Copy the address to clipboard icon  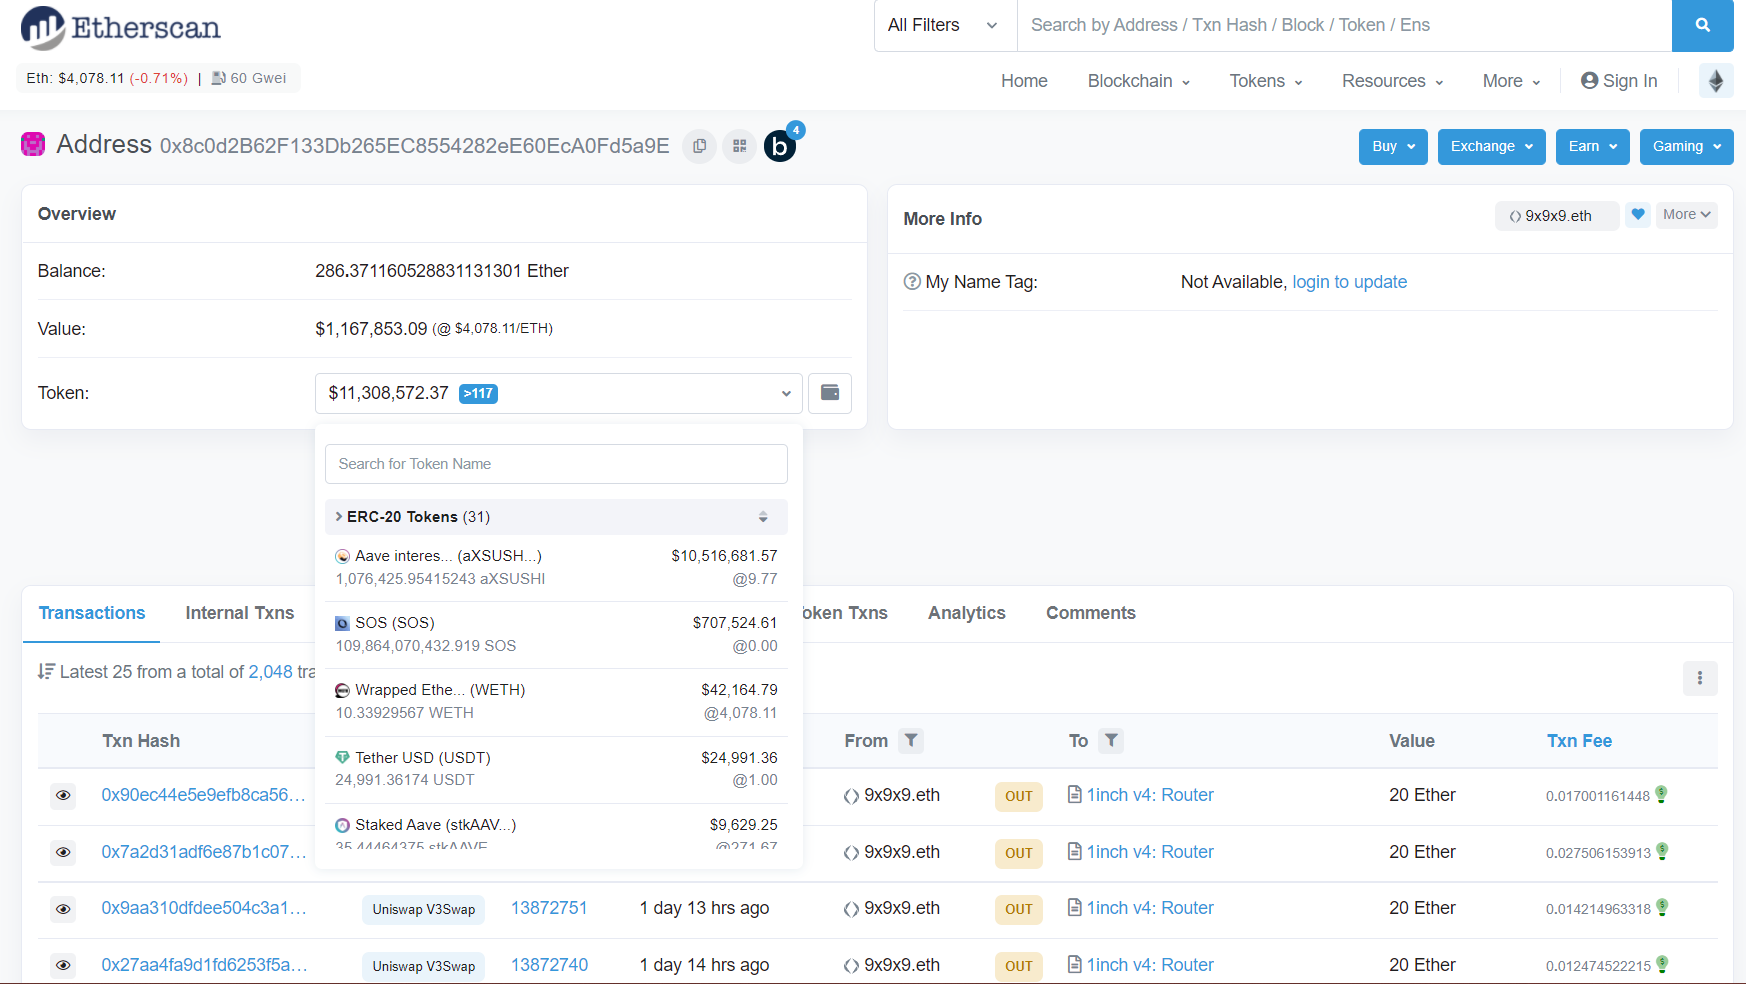700,146
